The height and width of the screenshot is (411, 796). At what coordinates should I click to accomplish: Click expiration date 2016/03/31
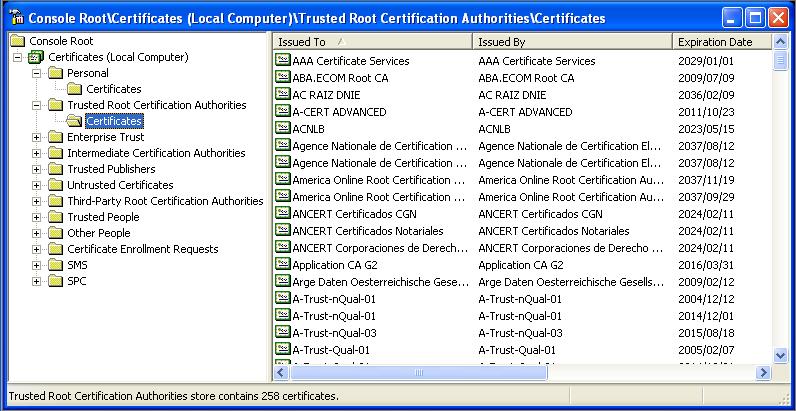click(706, 265)
